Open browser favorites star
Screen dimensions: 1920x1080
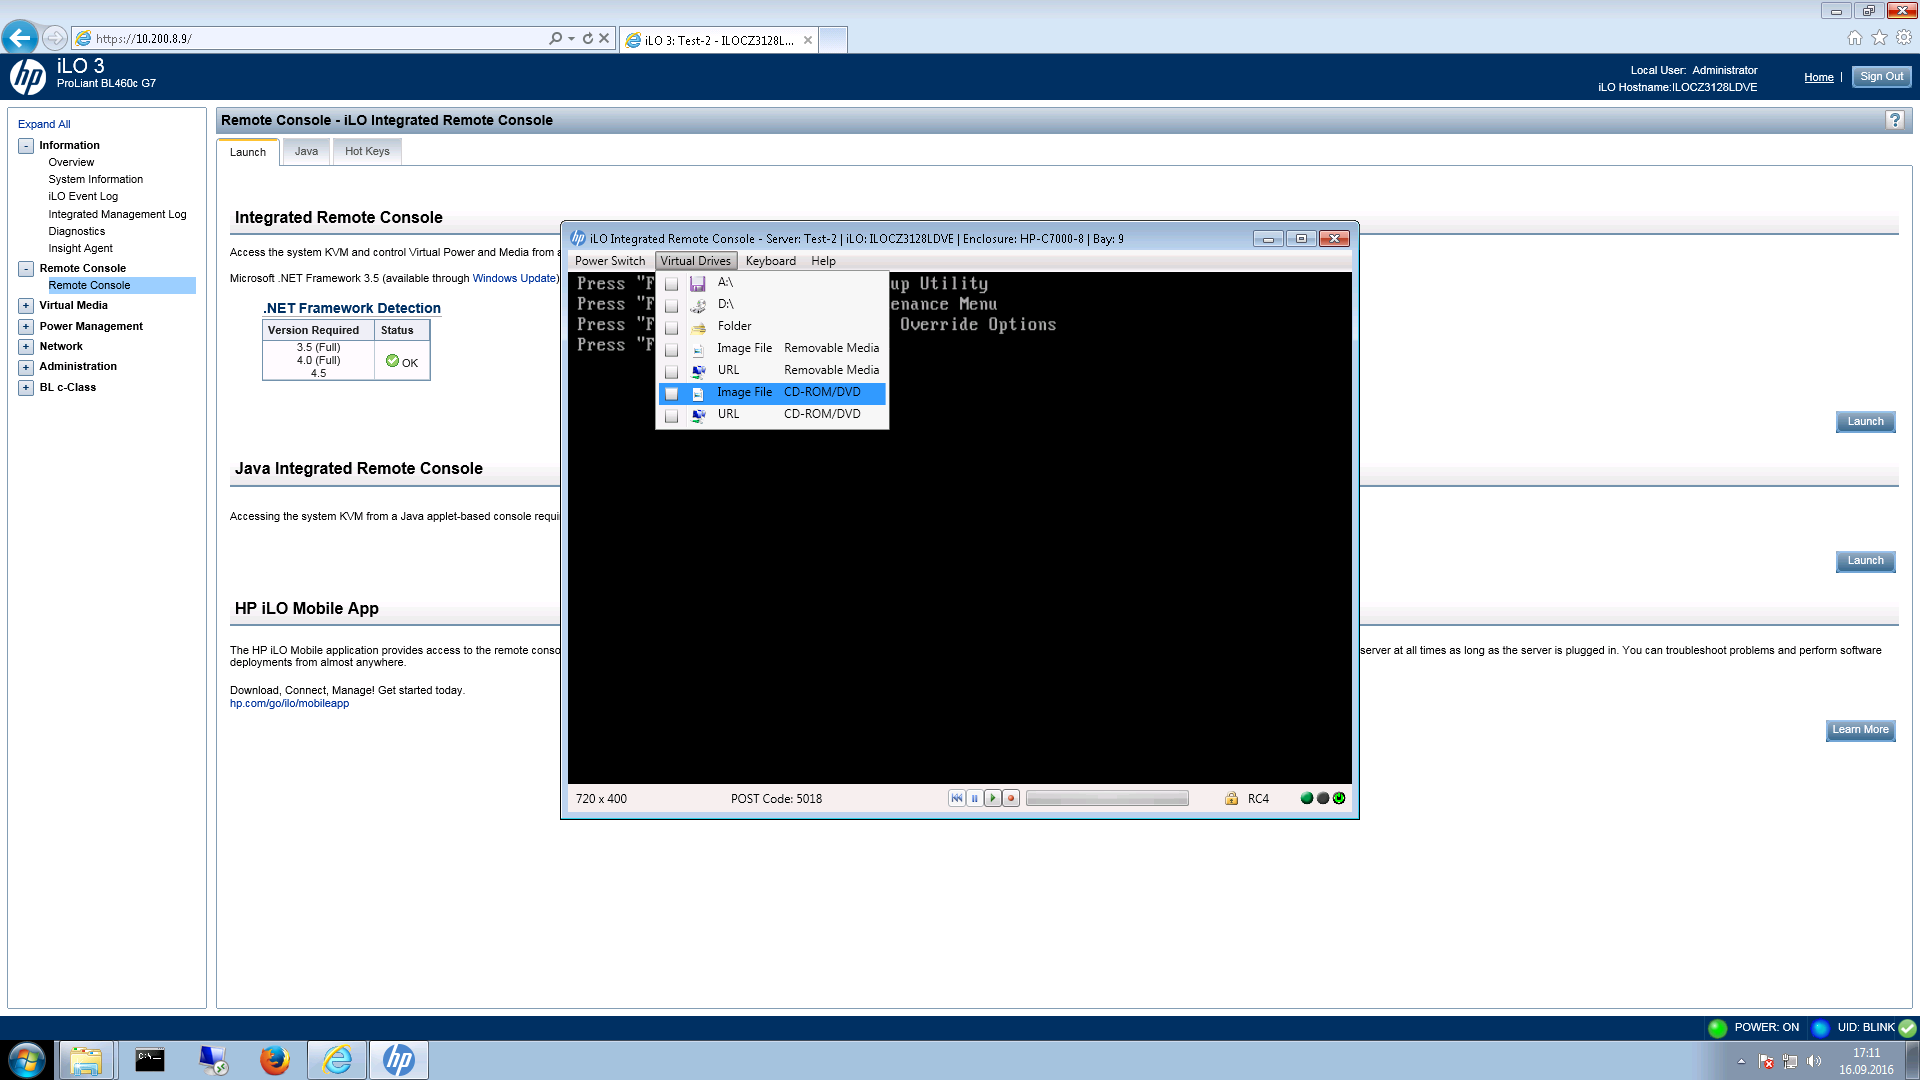pyautogui.click(x=1879, y=38)
